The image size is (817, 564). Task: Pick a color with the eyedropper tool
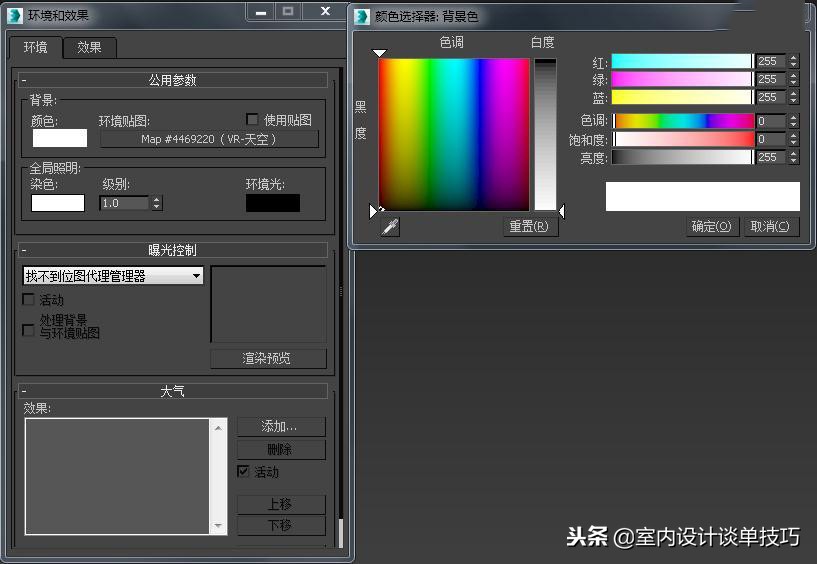tap(390, 227)
